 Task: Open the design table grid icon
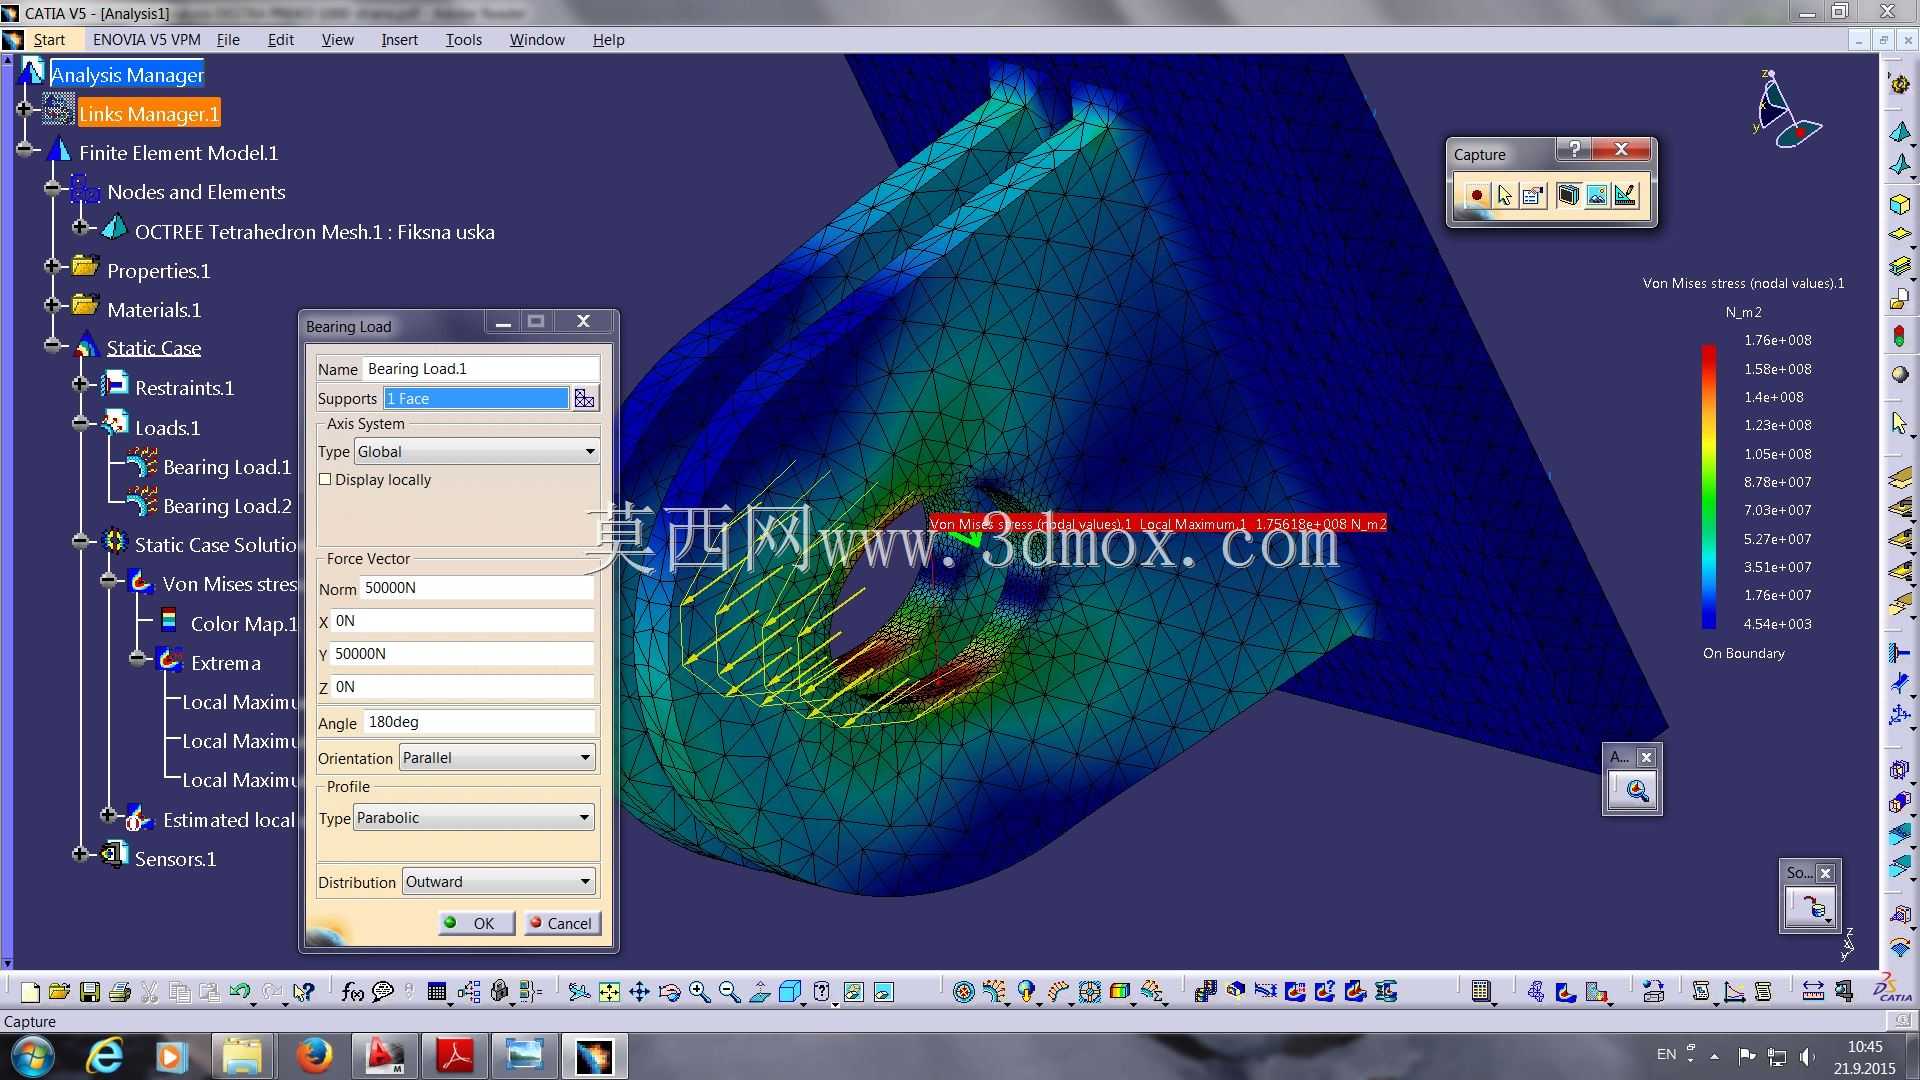click(436, 992)
